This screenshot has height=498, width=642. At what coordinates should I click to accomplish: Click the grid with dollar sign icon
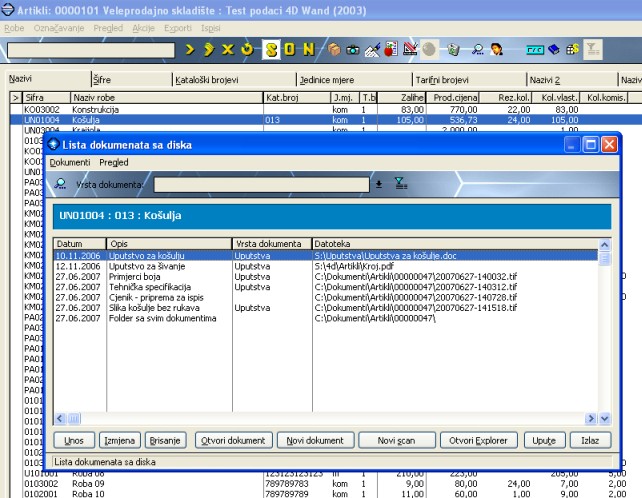point(572,50)
